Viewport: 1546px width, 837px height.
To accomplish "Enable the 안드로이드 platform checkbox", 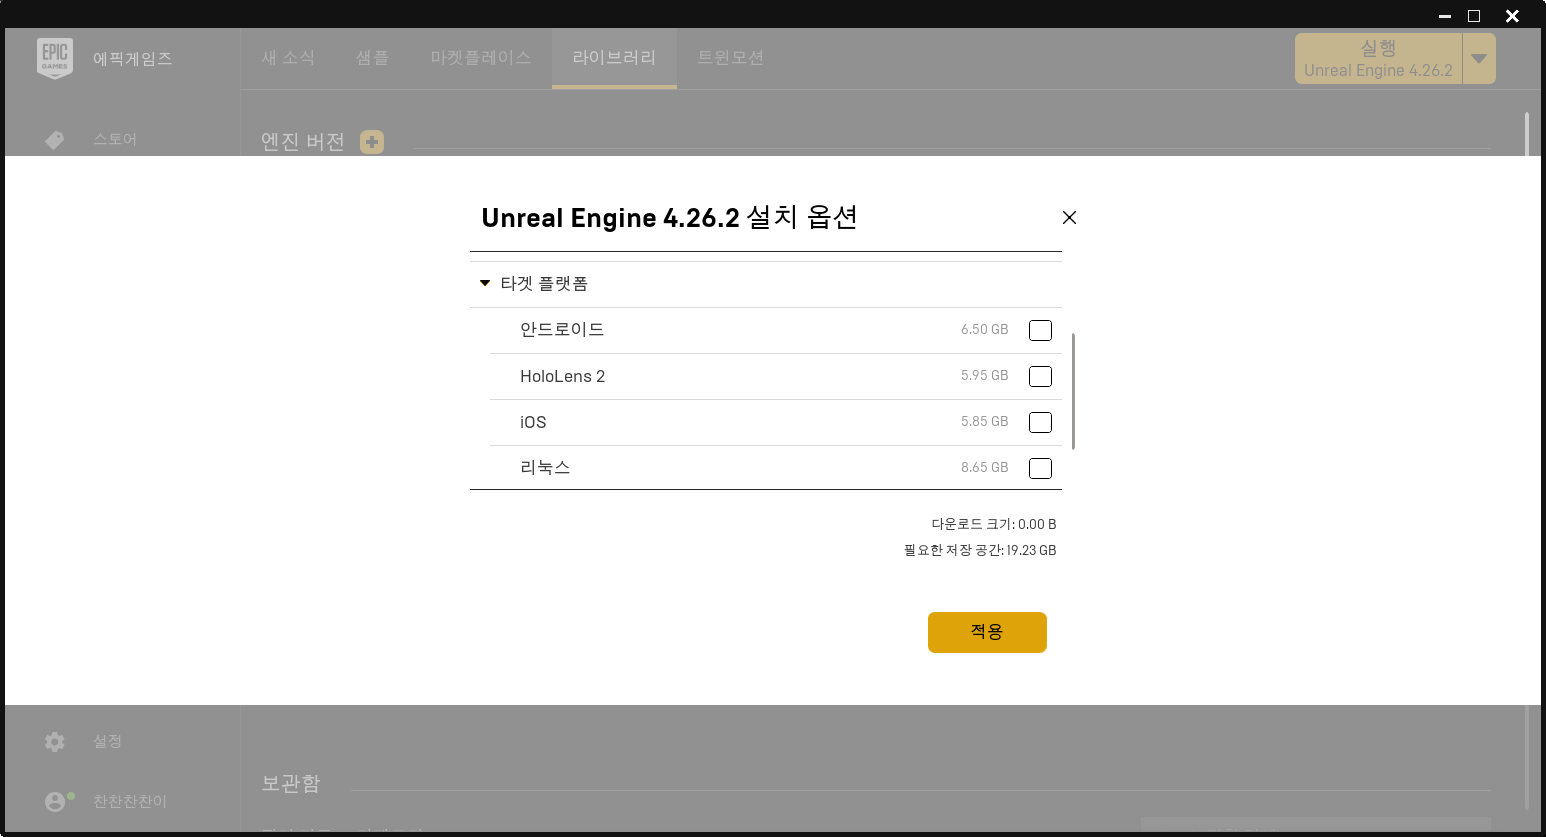I will tap(1040, 330).
